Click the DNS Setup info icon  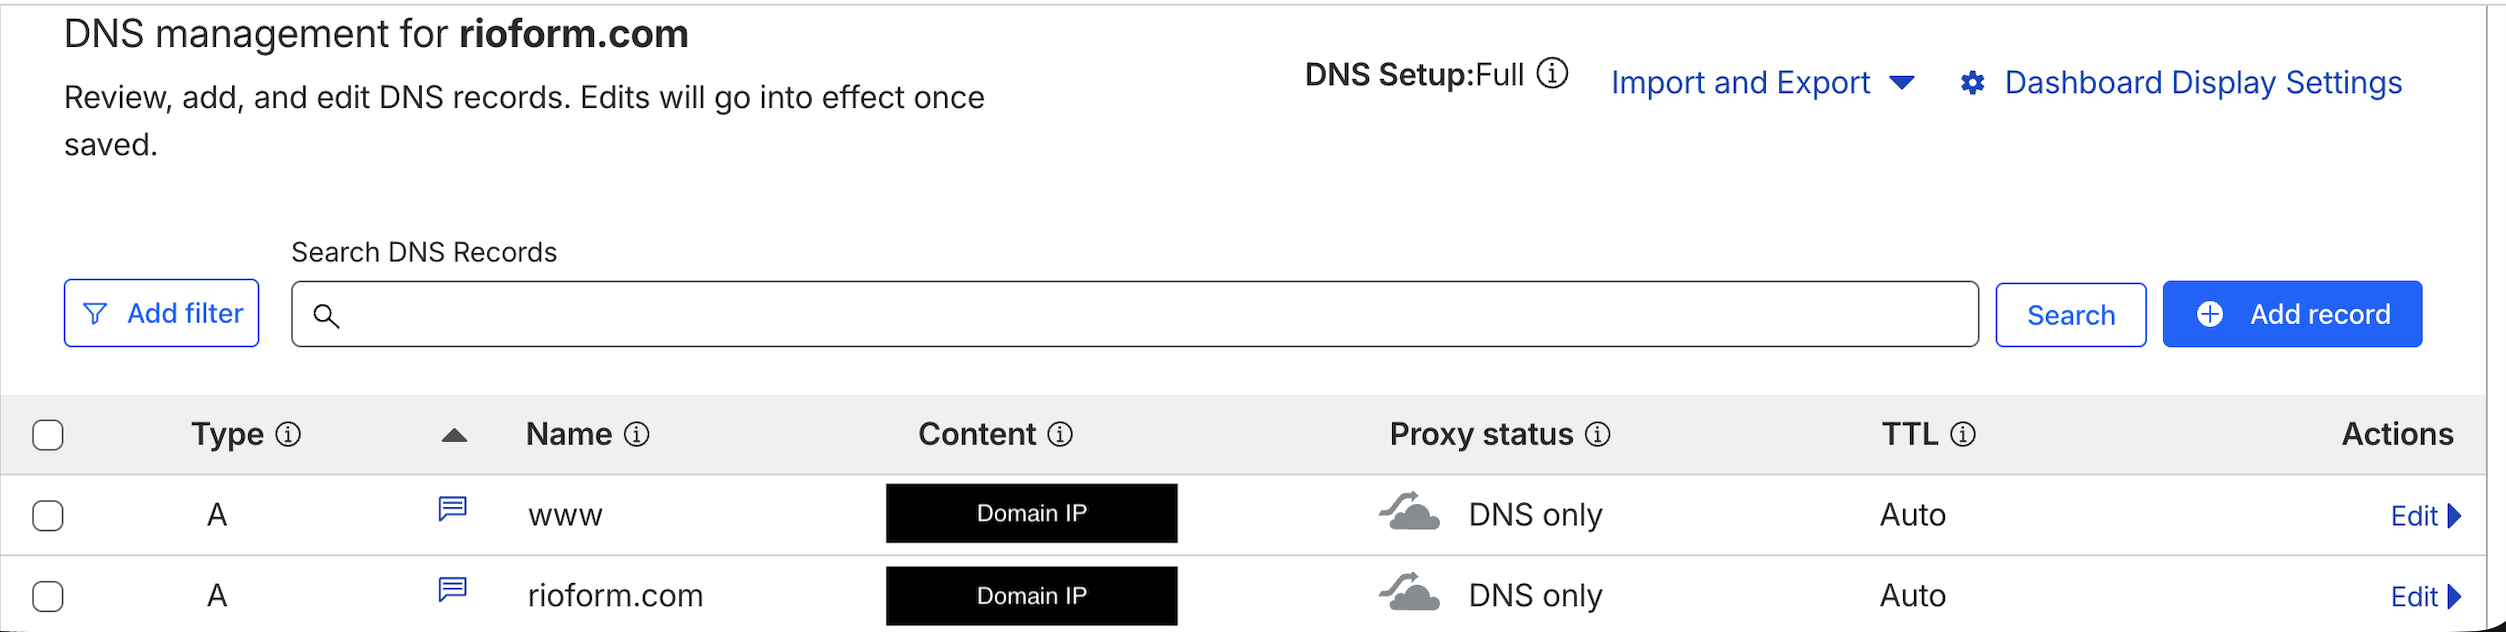(x=1552, y=73)
